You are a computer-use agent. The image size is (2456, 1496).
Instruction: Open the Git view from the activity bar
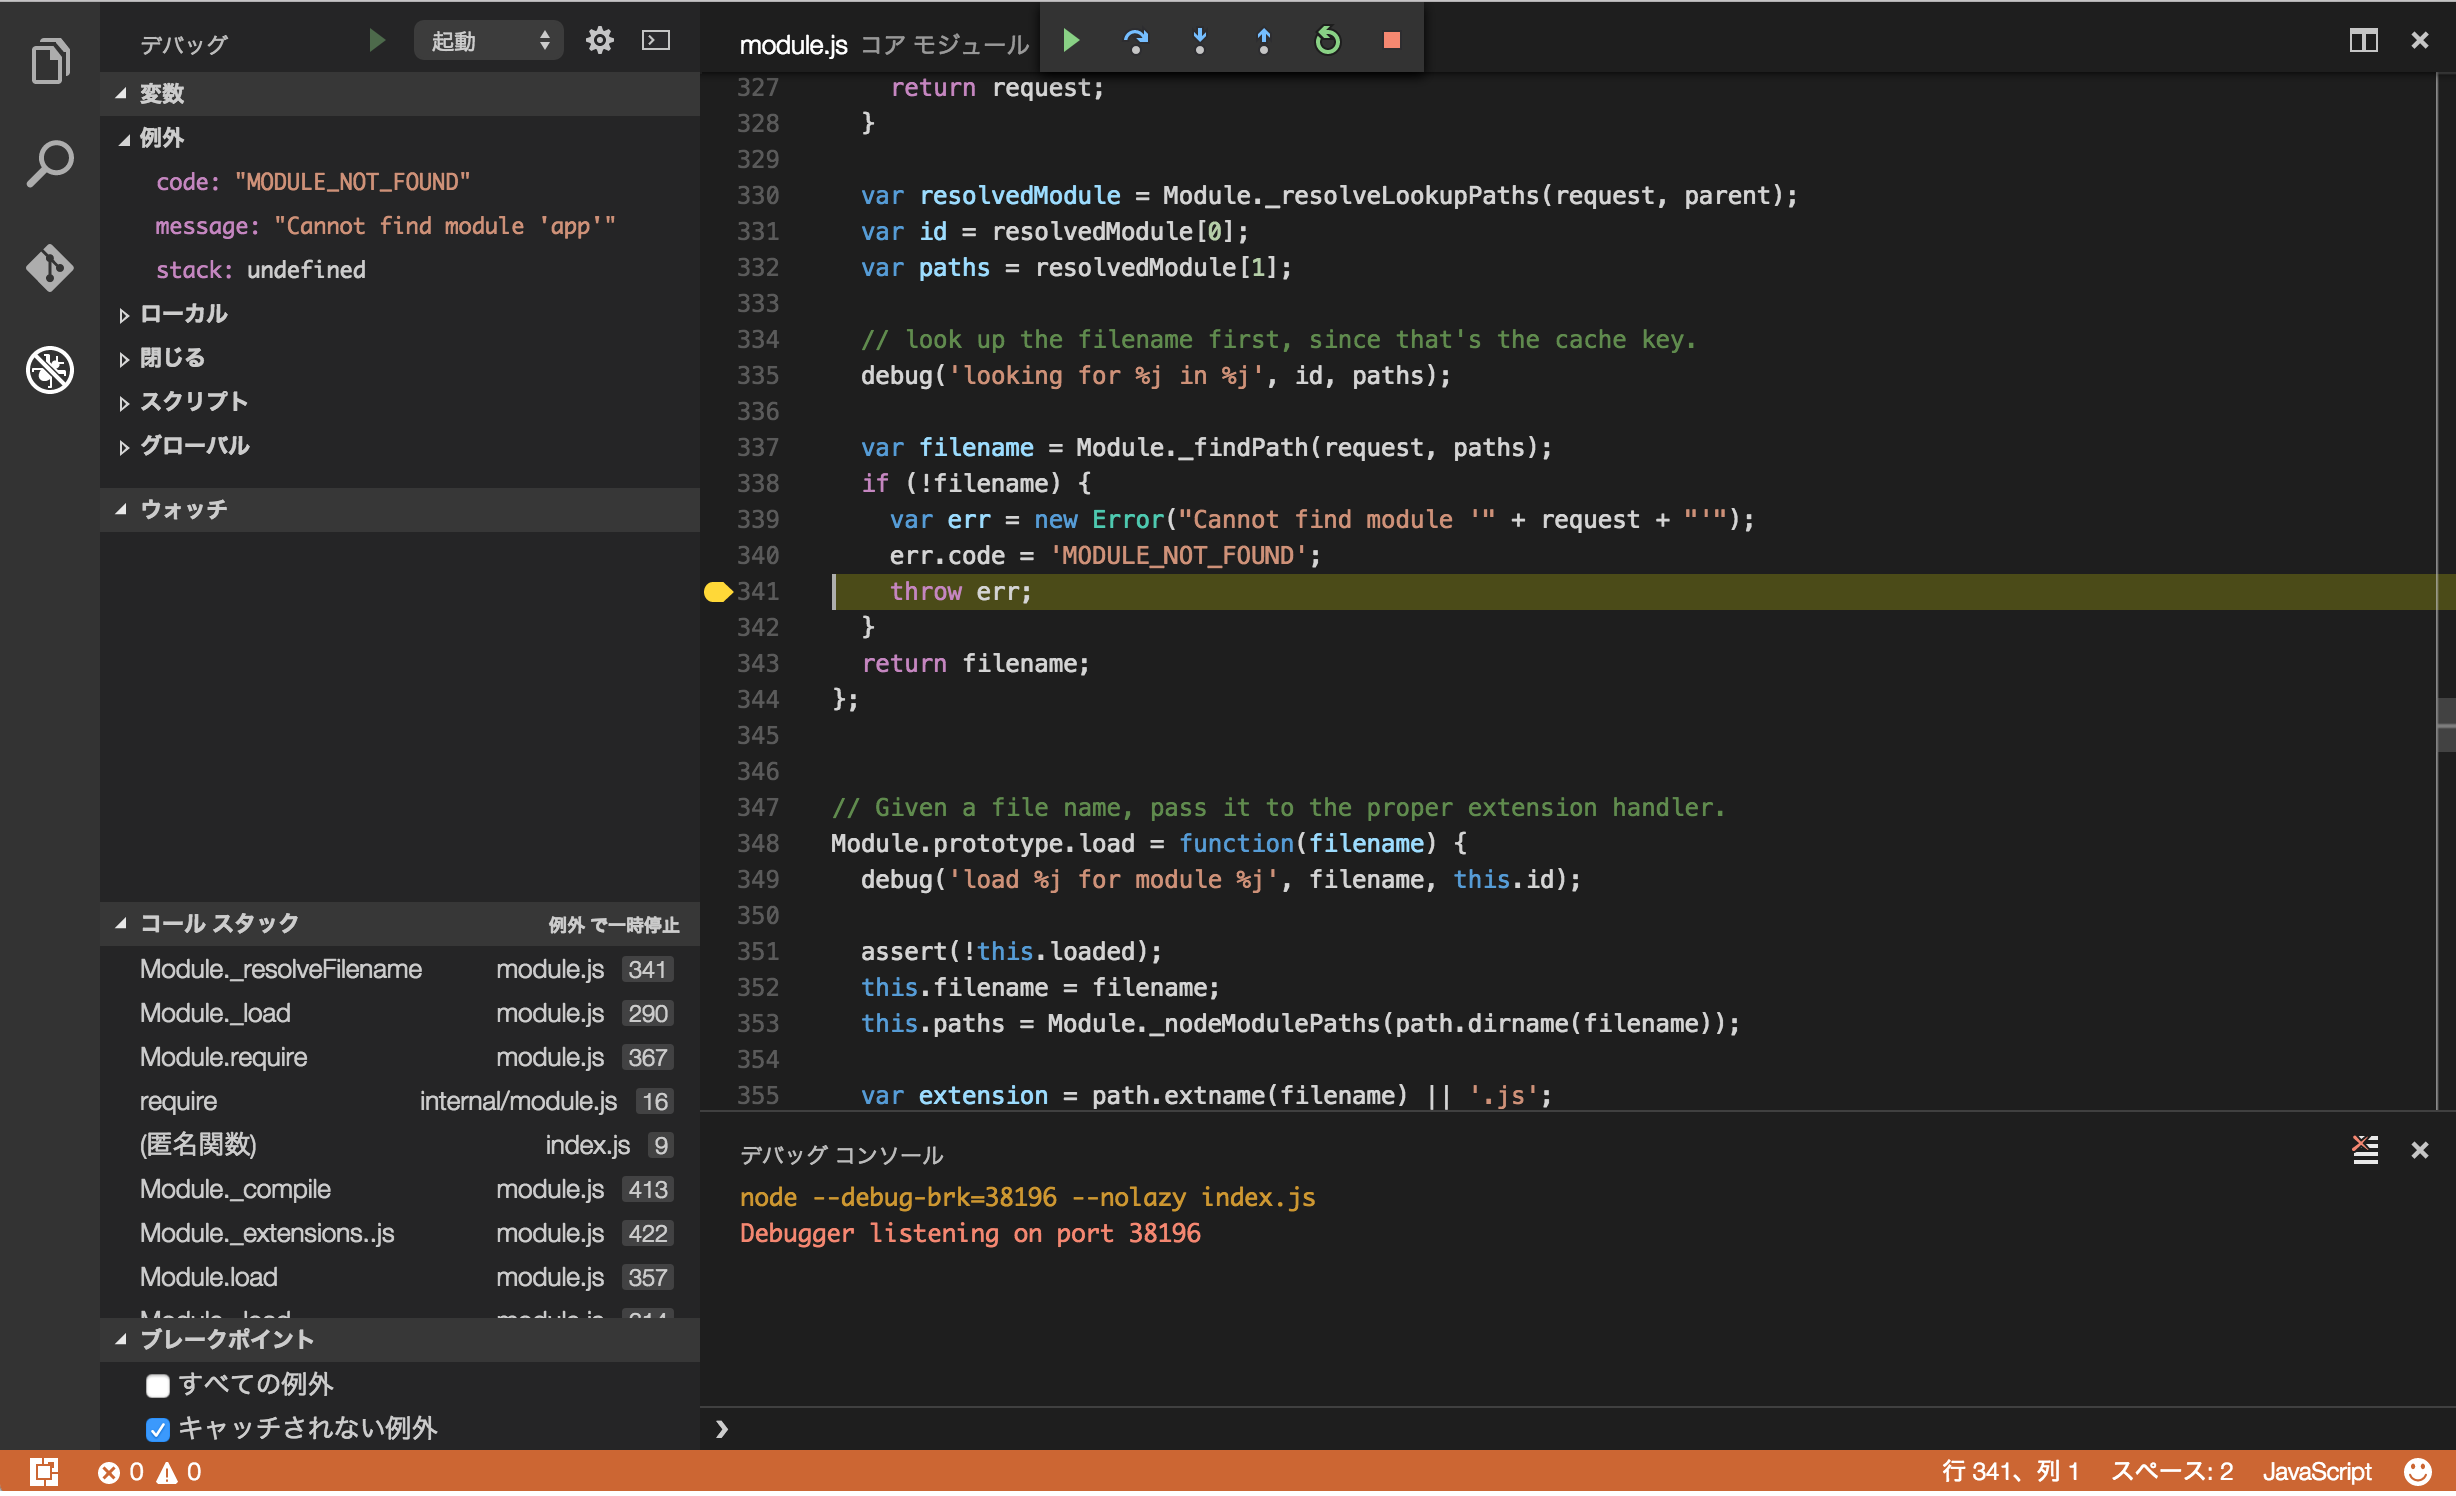click(49, 267)
